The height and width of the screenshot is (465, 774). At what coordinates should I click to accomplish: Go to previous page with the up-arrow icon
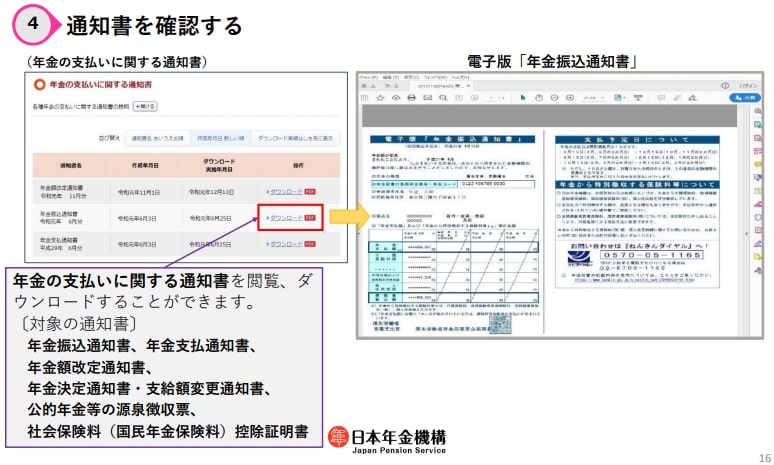[459, 98]
